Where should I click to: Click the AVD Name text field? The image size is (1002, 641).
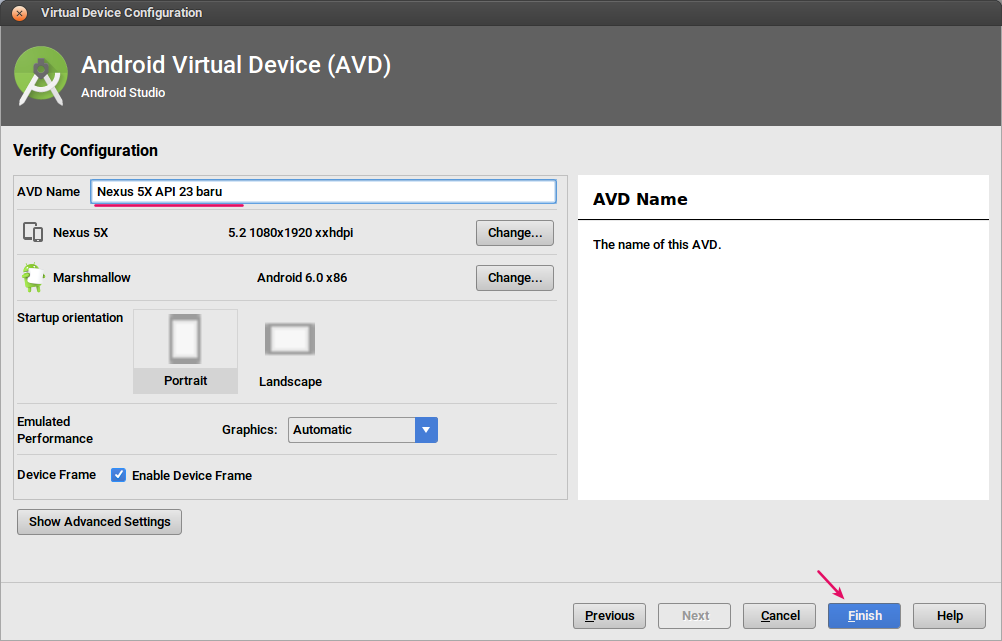(323, 191)
